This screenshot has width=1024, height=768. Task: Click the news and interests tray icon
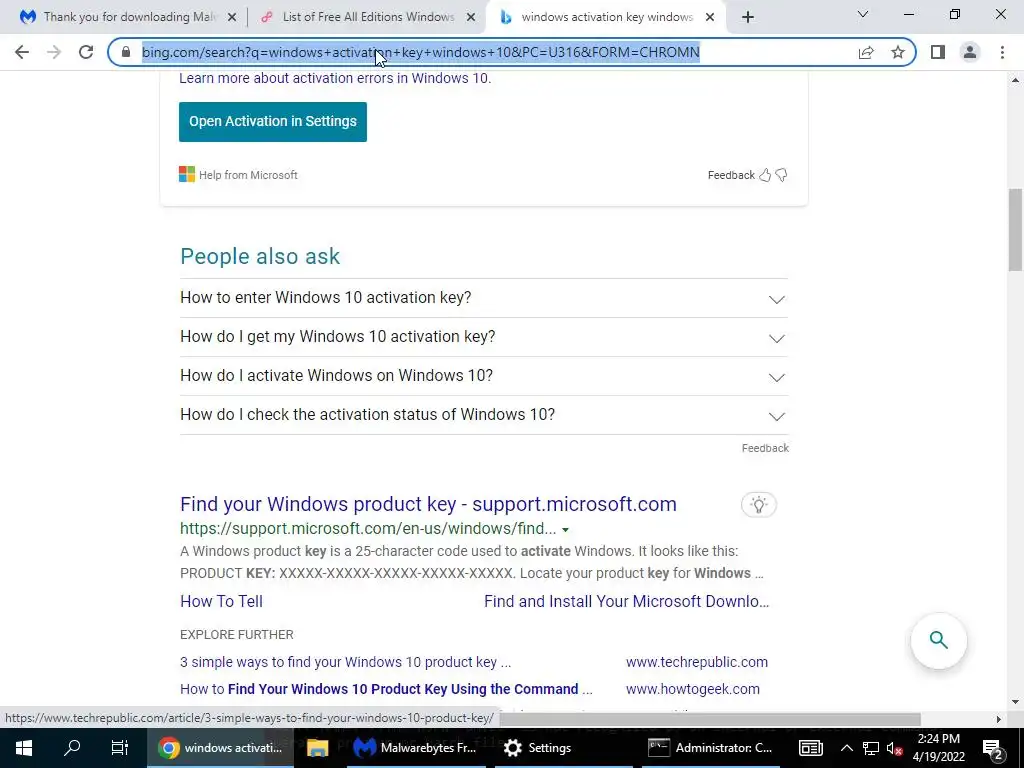click(x=810, y=748)
